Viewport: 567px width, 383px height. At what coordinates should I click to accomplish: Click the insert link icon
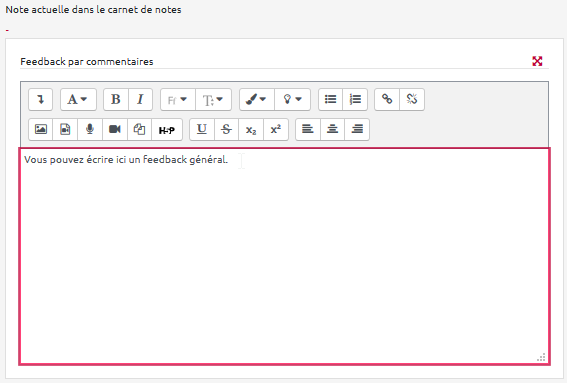[x=387, y=99]
